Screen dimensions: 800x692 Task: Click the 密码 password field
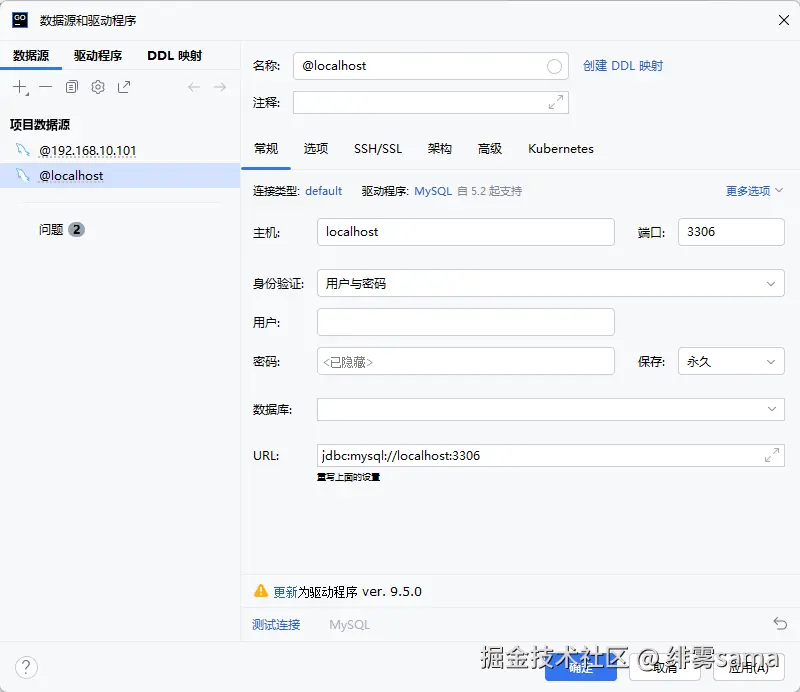coord(465,361)
